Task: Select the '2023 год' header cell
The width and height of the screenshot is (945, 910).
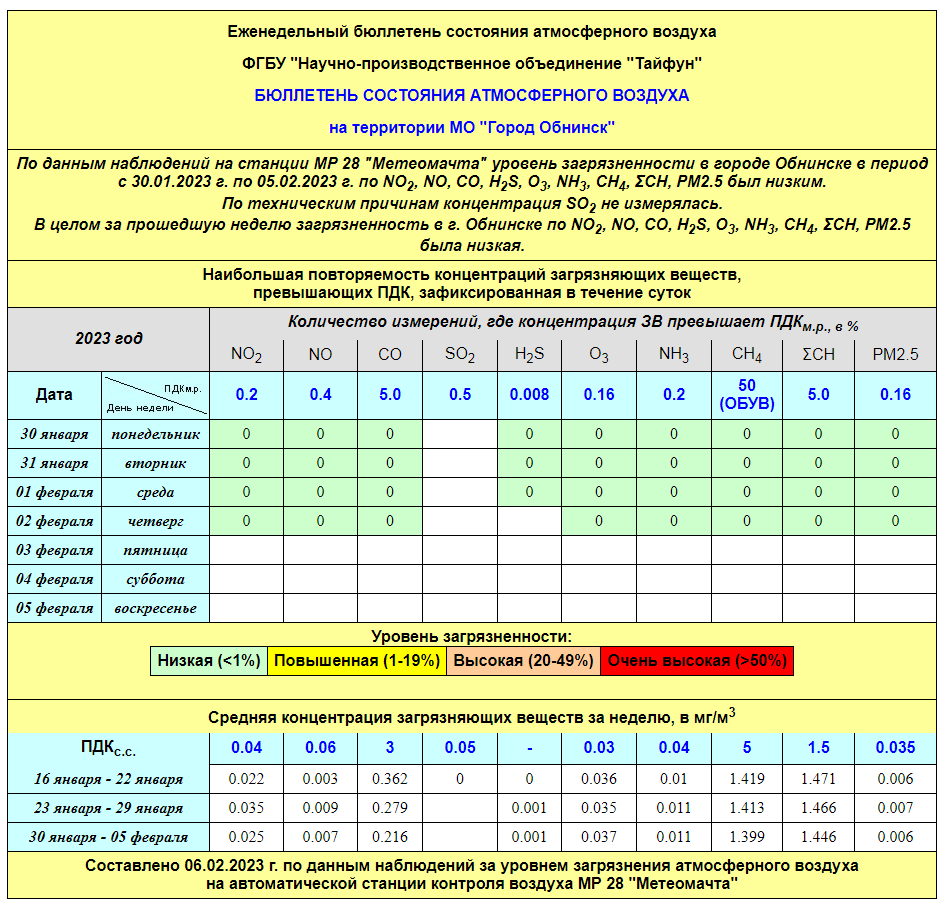Action: (x=109, y=338)
